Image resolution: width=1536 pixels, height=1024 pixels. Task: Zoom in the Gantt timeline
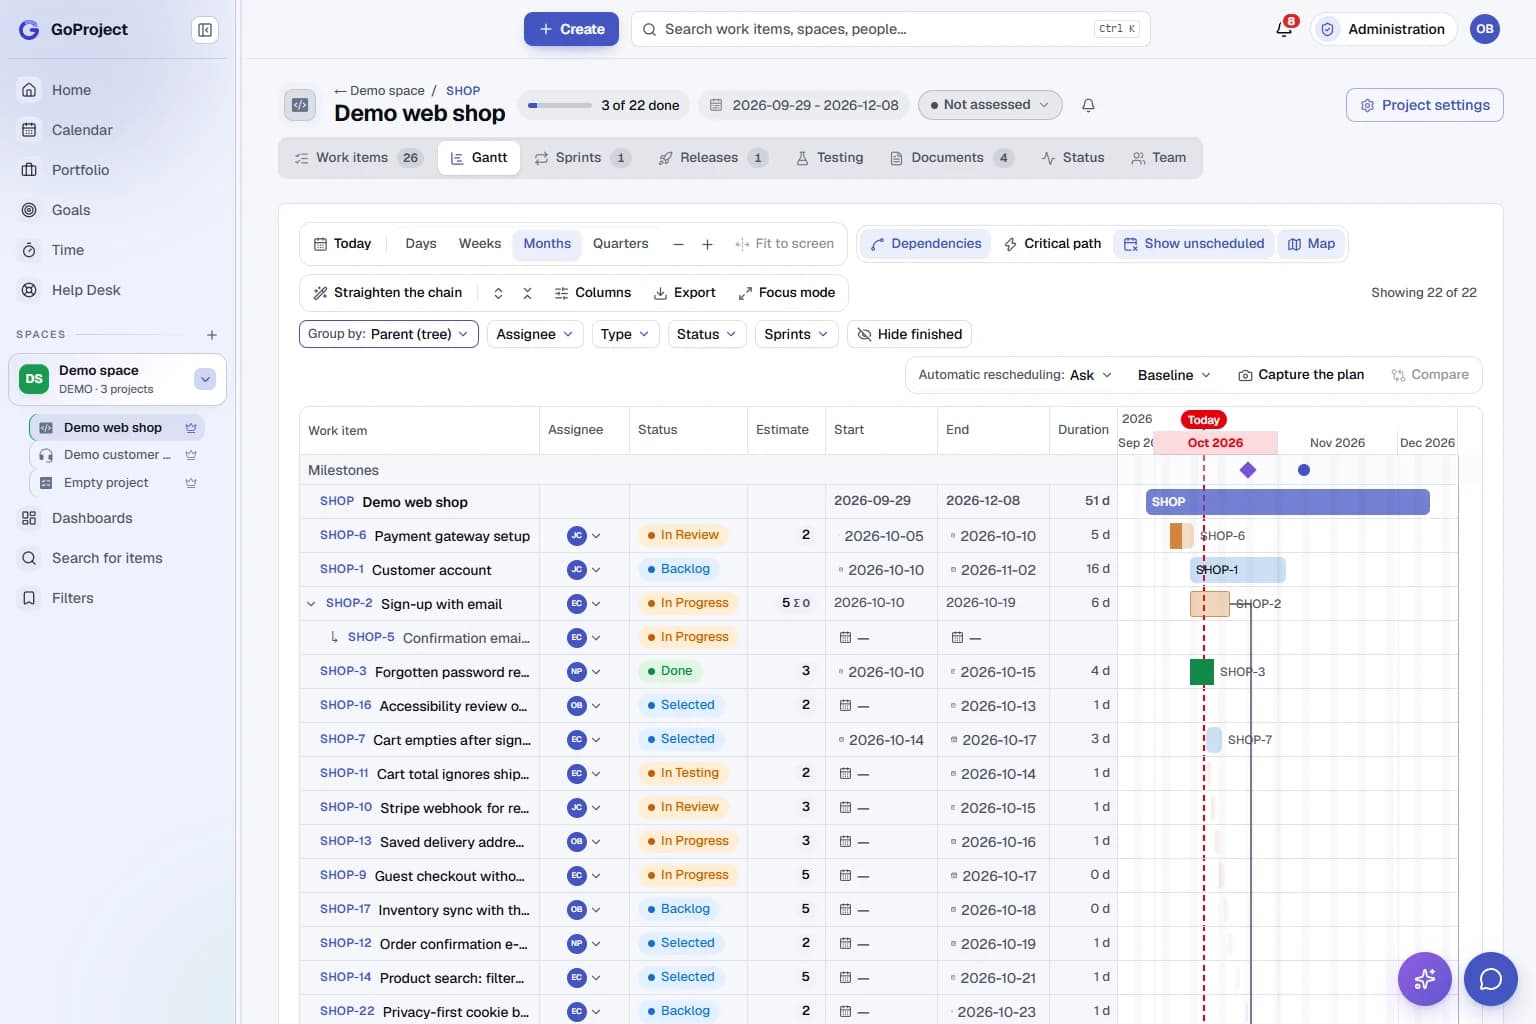pyautogui.click(x=707, y=244)
